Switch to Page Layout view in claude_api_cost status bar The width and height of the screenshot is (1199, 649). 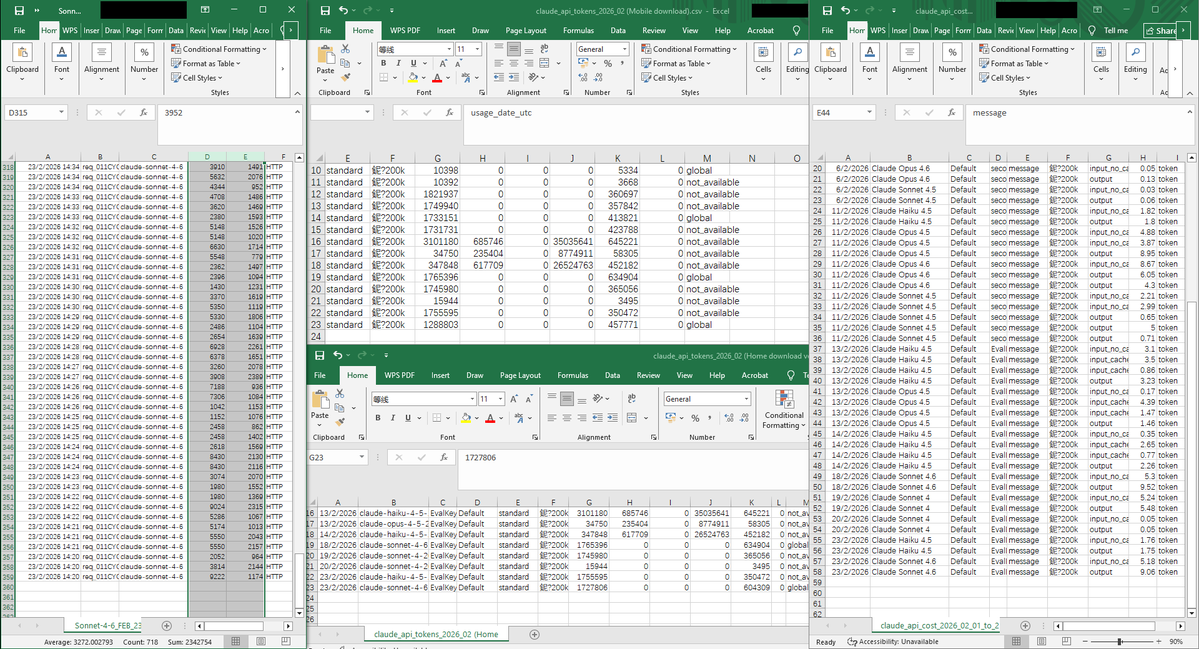[1041, 641]
